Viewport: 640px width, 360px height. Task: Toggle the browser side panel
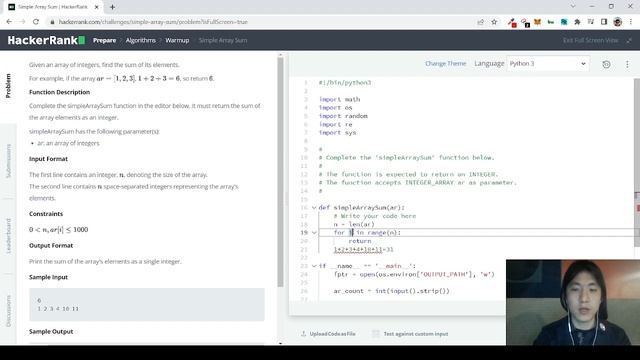[604, 22]
